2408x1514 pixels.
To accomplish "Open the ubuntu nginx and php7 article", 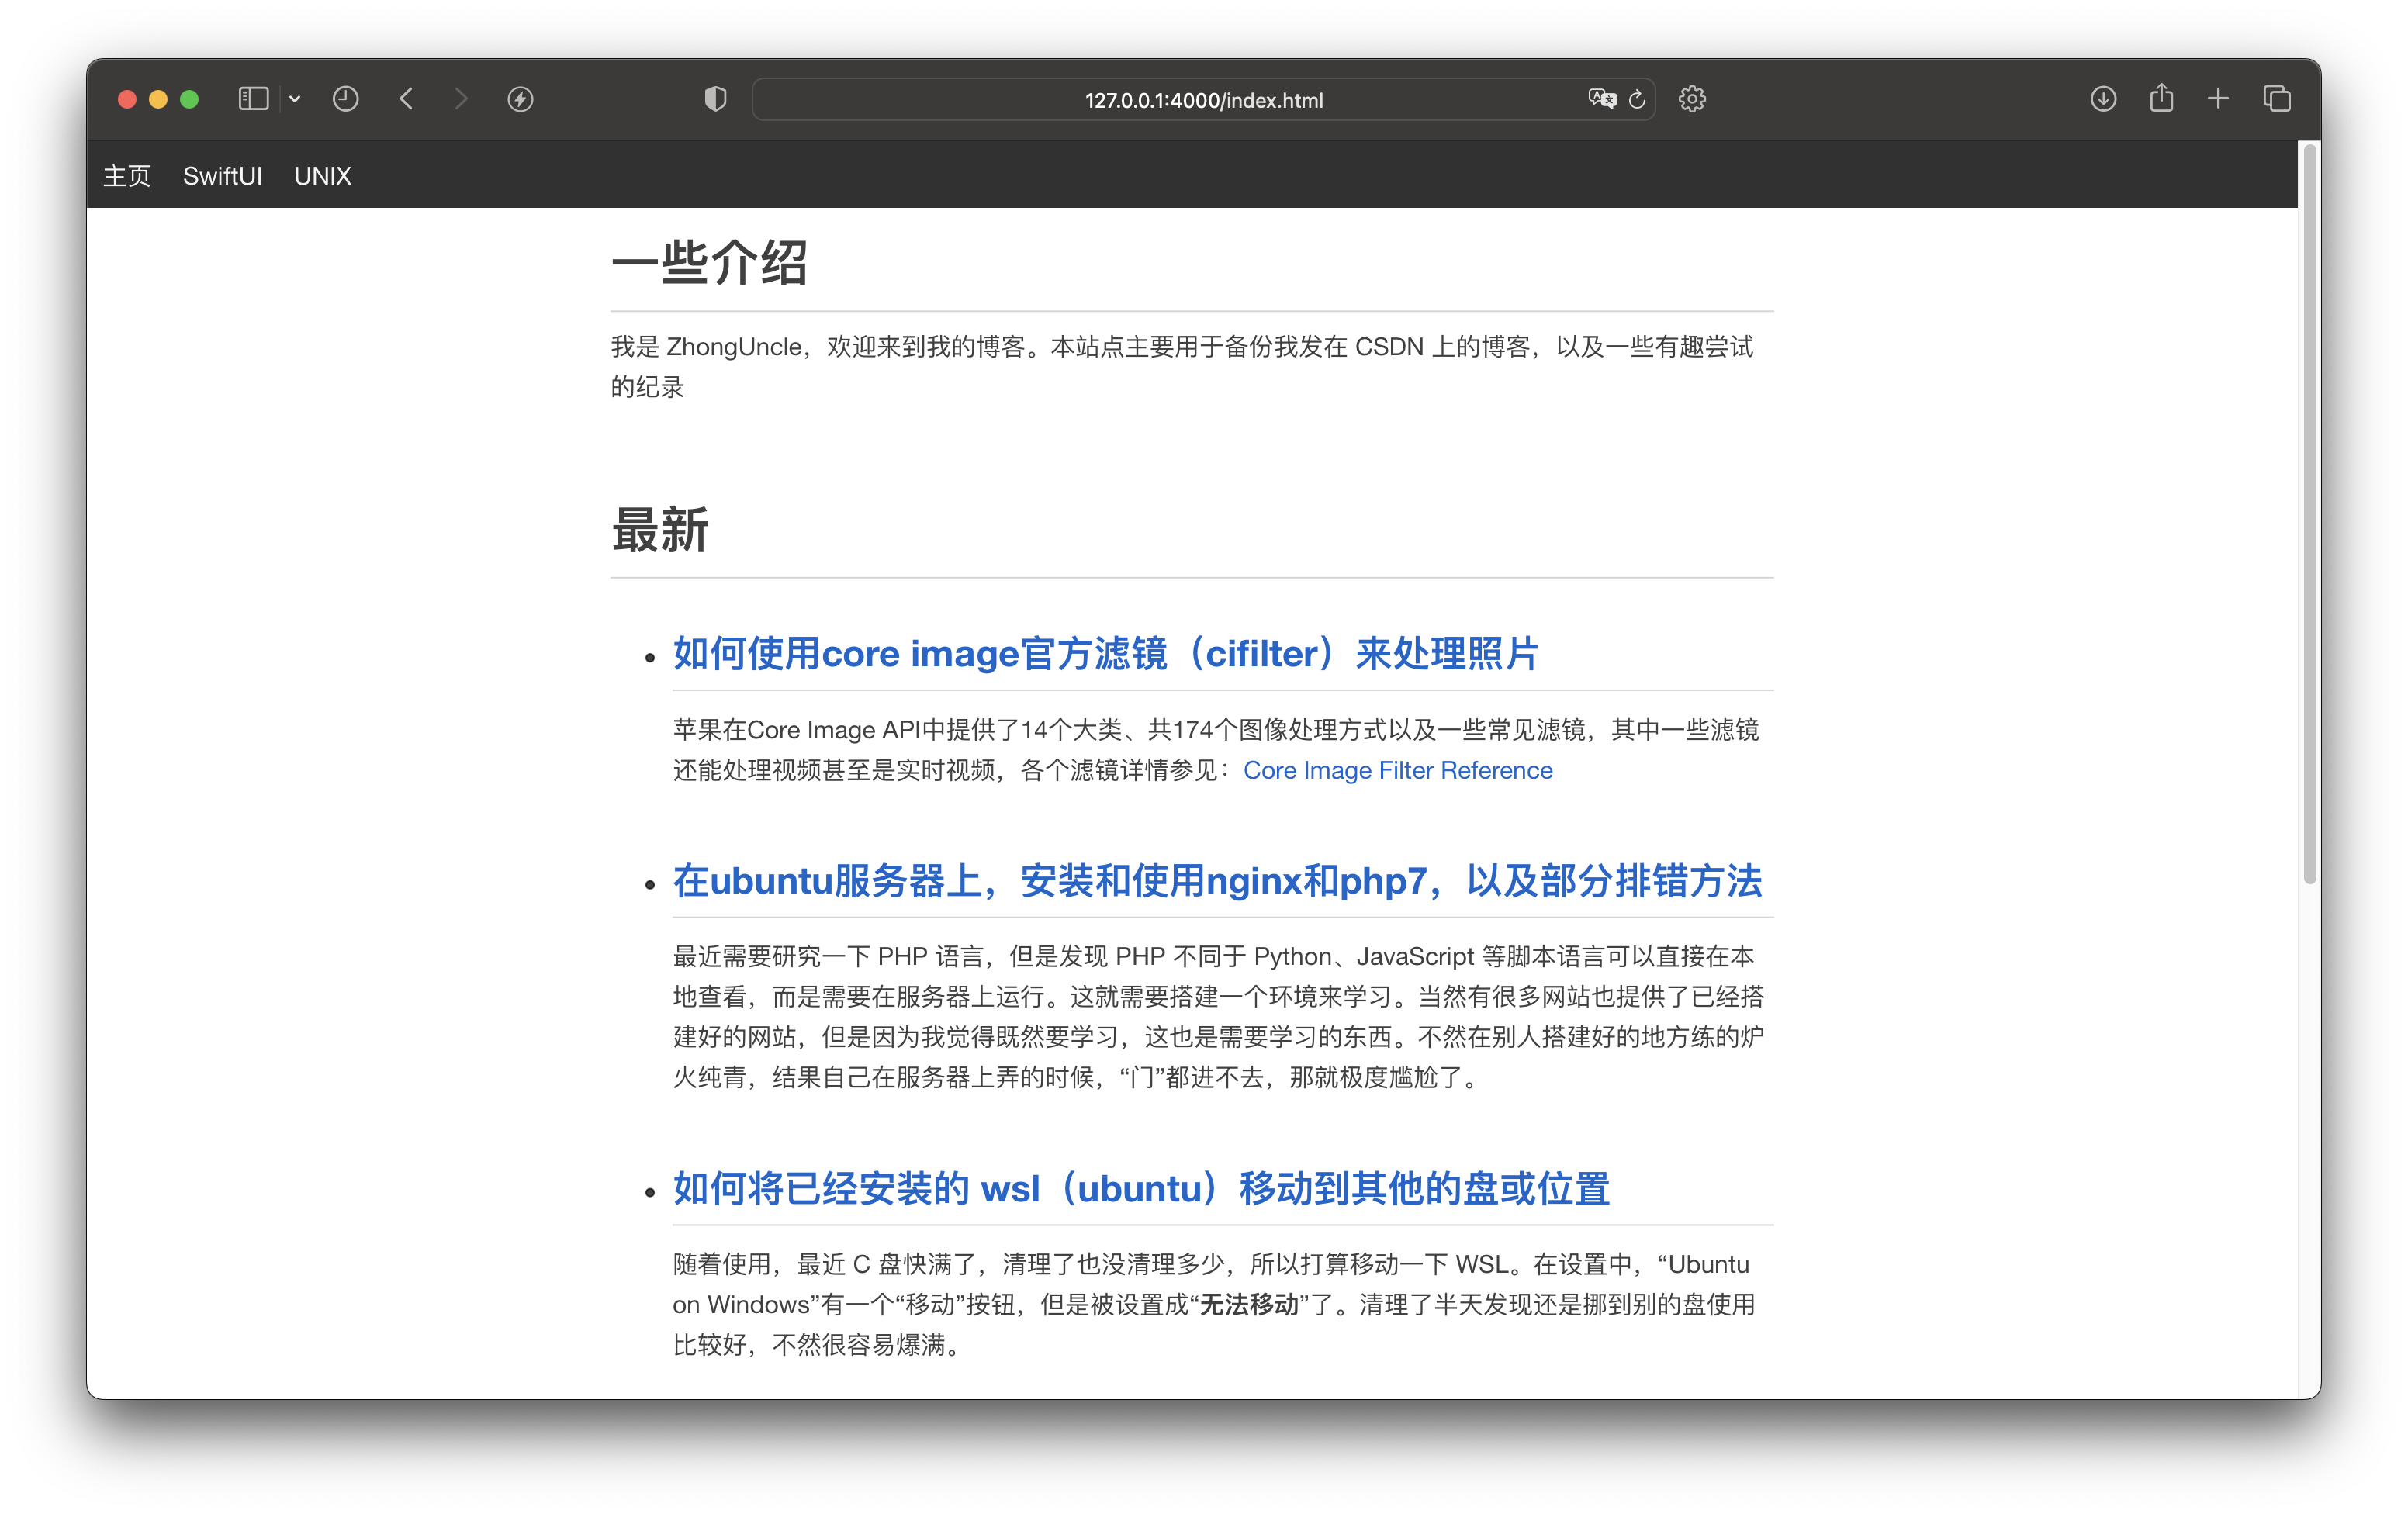I will 1217,881.
